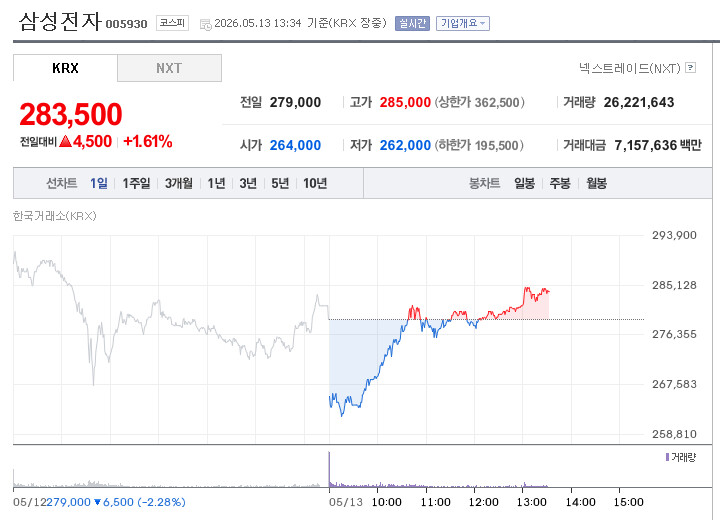Toggle the 실시간 real-time button
720x520 pixels.
pyautogui.click(x=412, y=23)
